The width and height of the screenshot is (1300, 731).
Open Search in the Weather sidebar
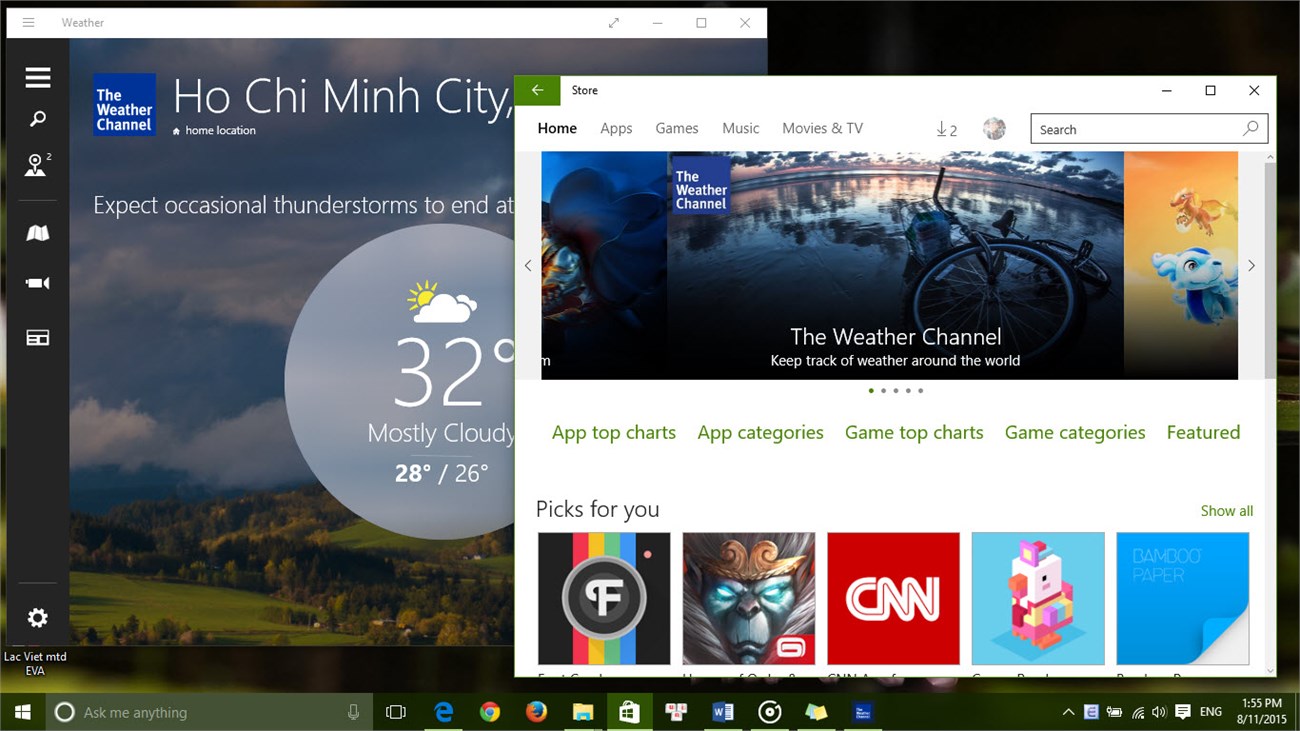[x=37, y=118]
